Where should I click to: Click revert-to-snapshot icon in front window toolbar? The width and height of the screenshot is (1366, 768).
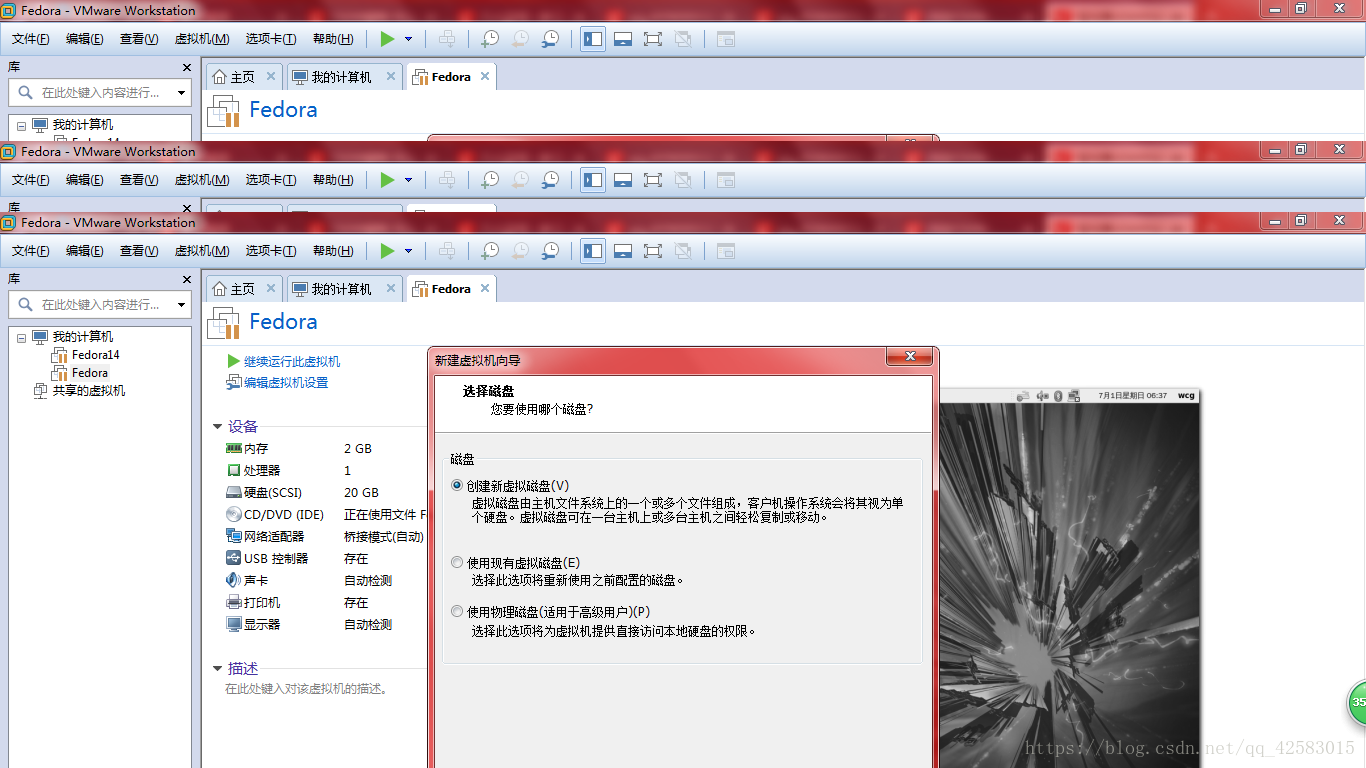tap(520, 251)
